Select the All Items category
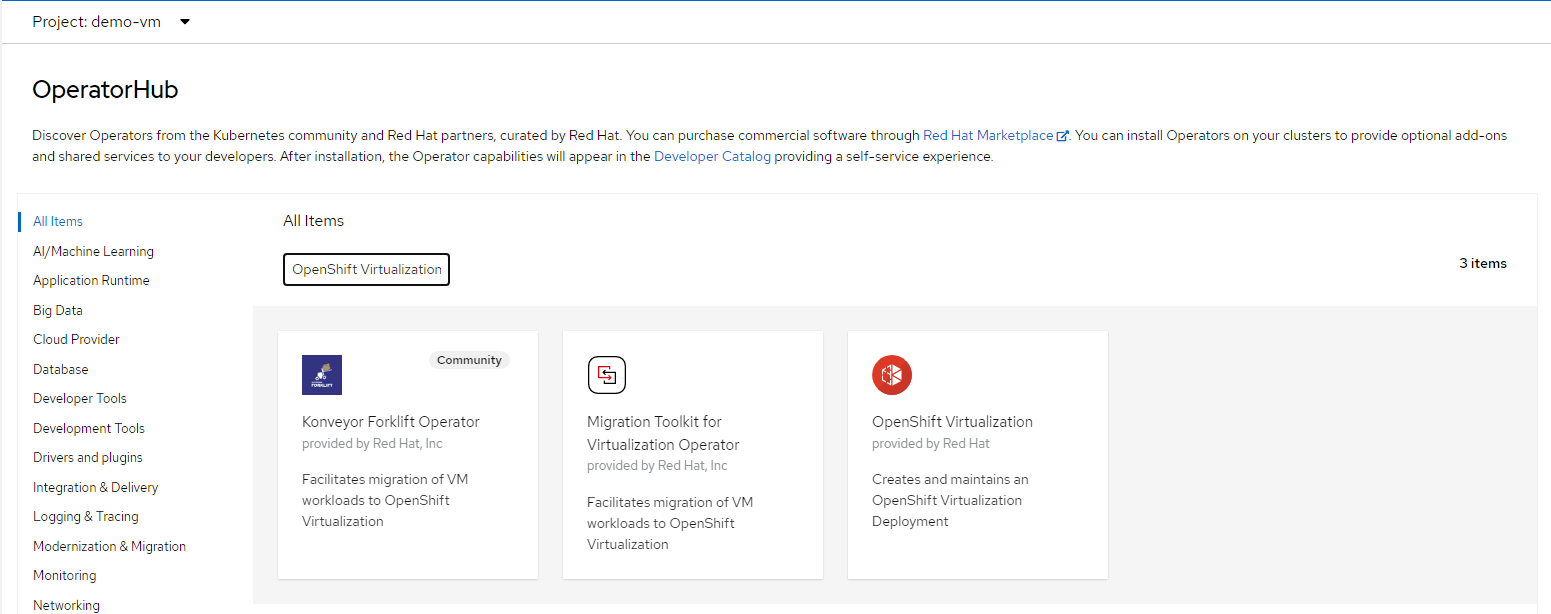Screen dimensions: 1551x614 [x=58, y=222]
